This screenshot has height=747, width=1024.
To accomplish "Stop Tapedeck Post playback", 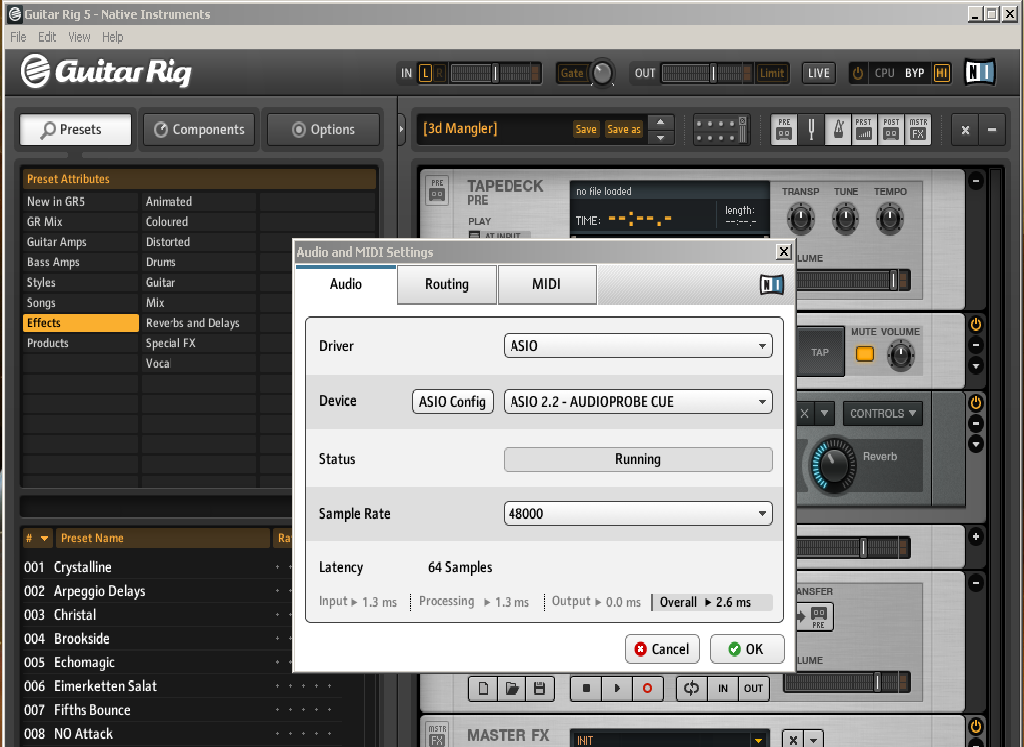I will 586,688.
